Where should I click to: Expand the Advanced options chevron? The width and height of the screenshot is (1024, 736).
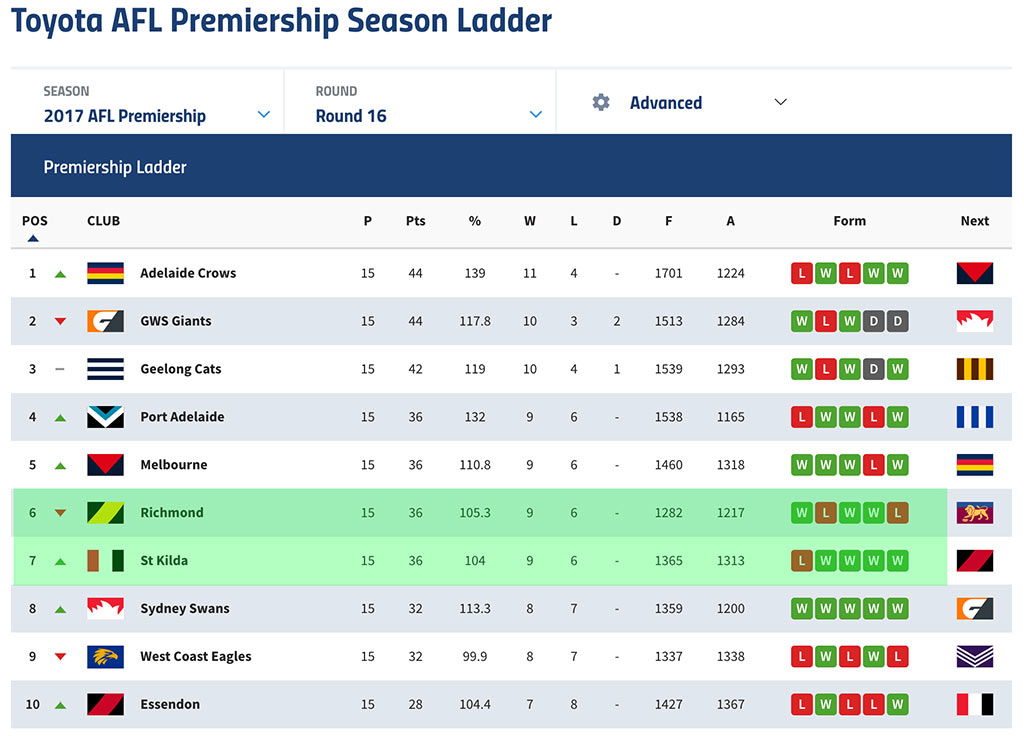(780, 102)
